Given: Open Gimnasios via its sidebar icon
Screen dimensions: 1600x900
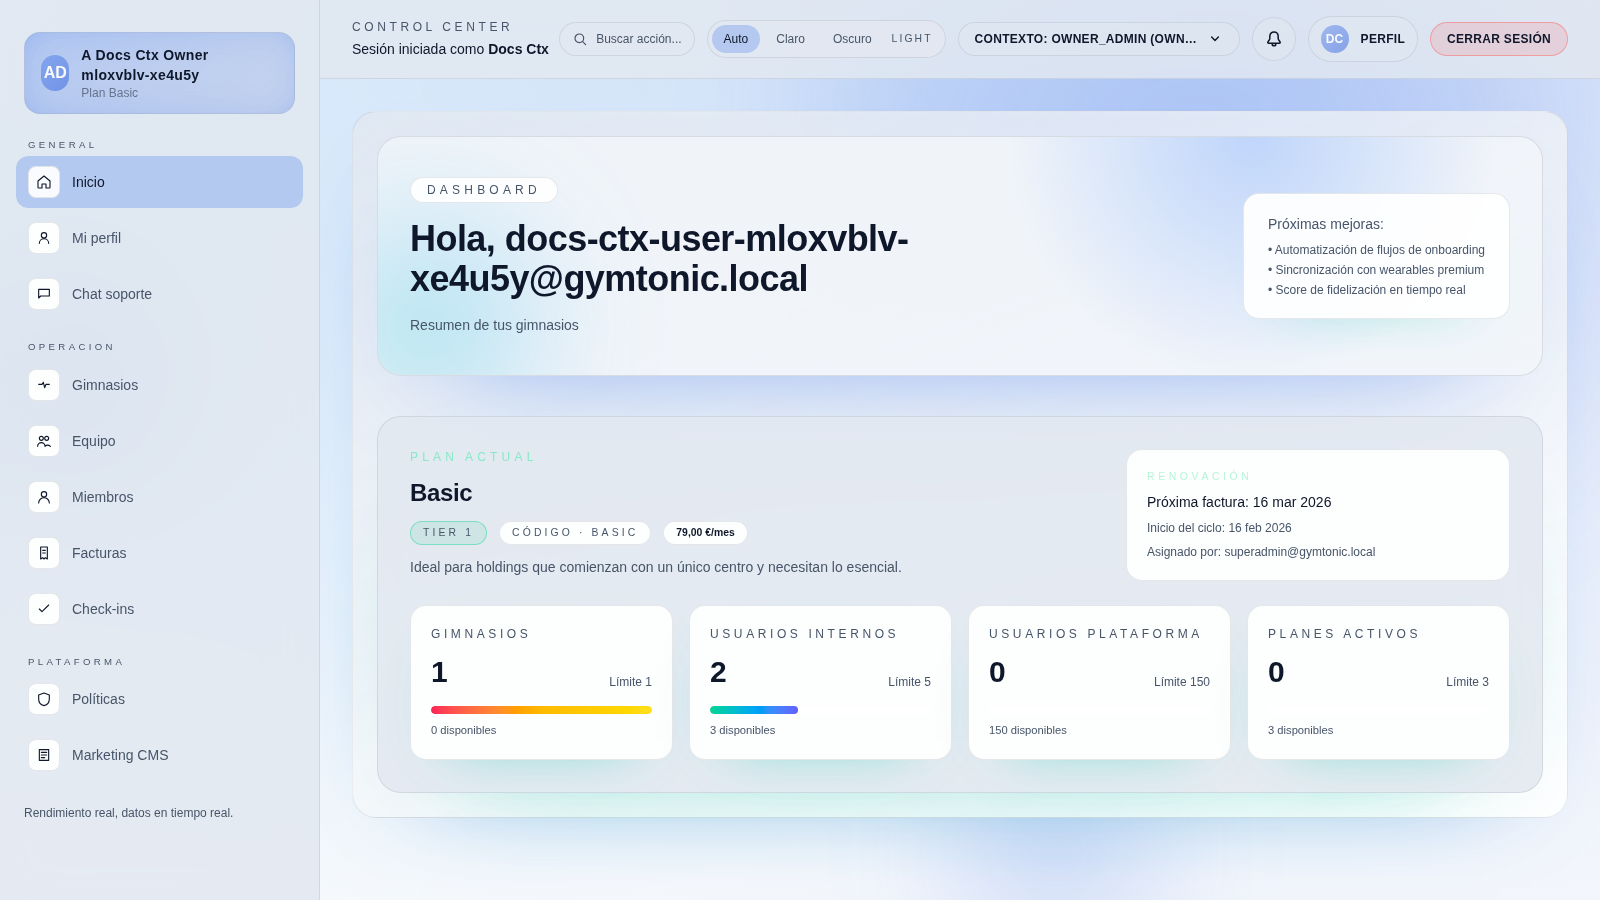Looking at the screenshot, I should pos(44,385).
